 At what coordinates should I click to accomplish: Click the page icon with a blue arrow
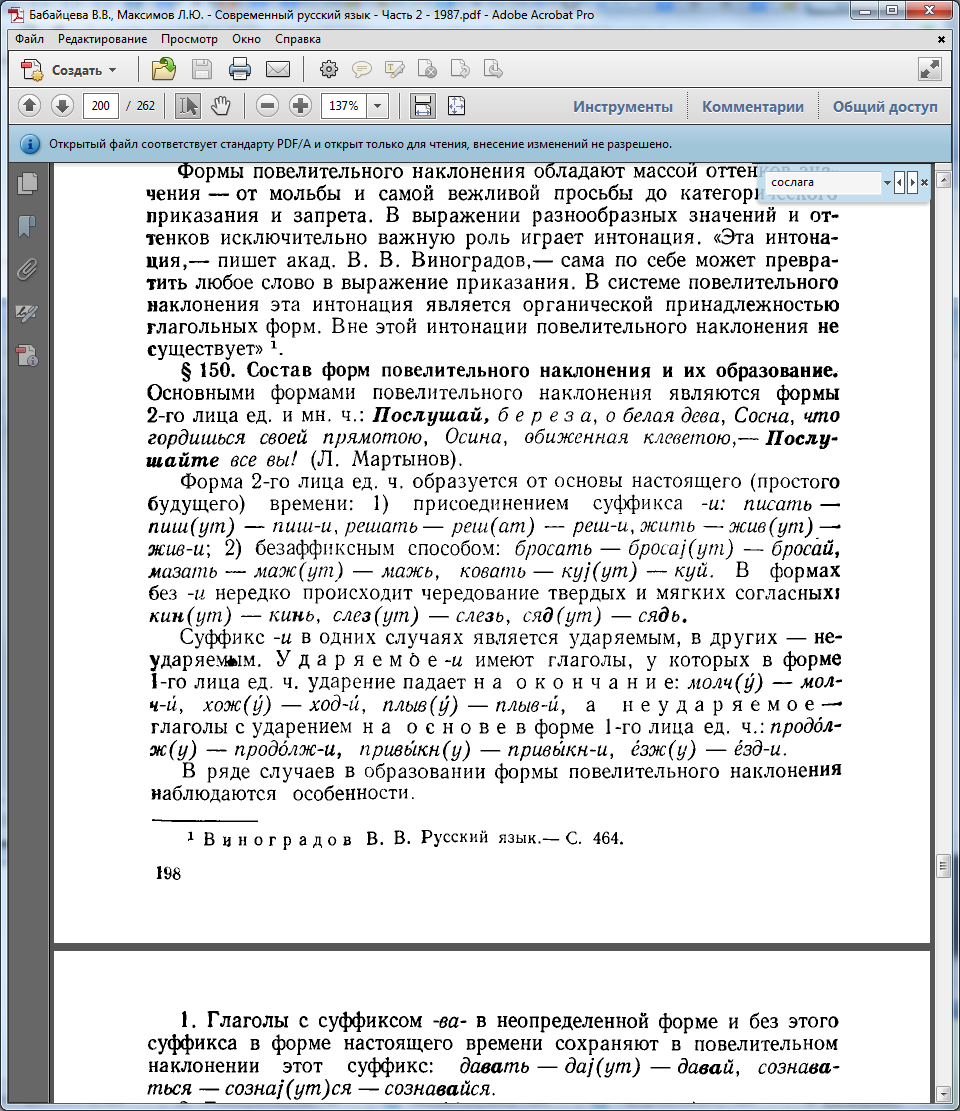coord(492,69)
